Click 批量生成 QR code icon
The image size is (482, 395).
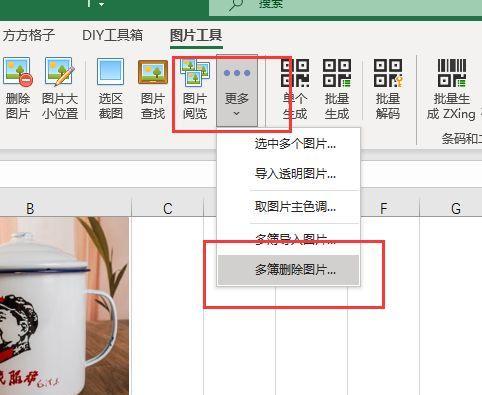[337, 88]
